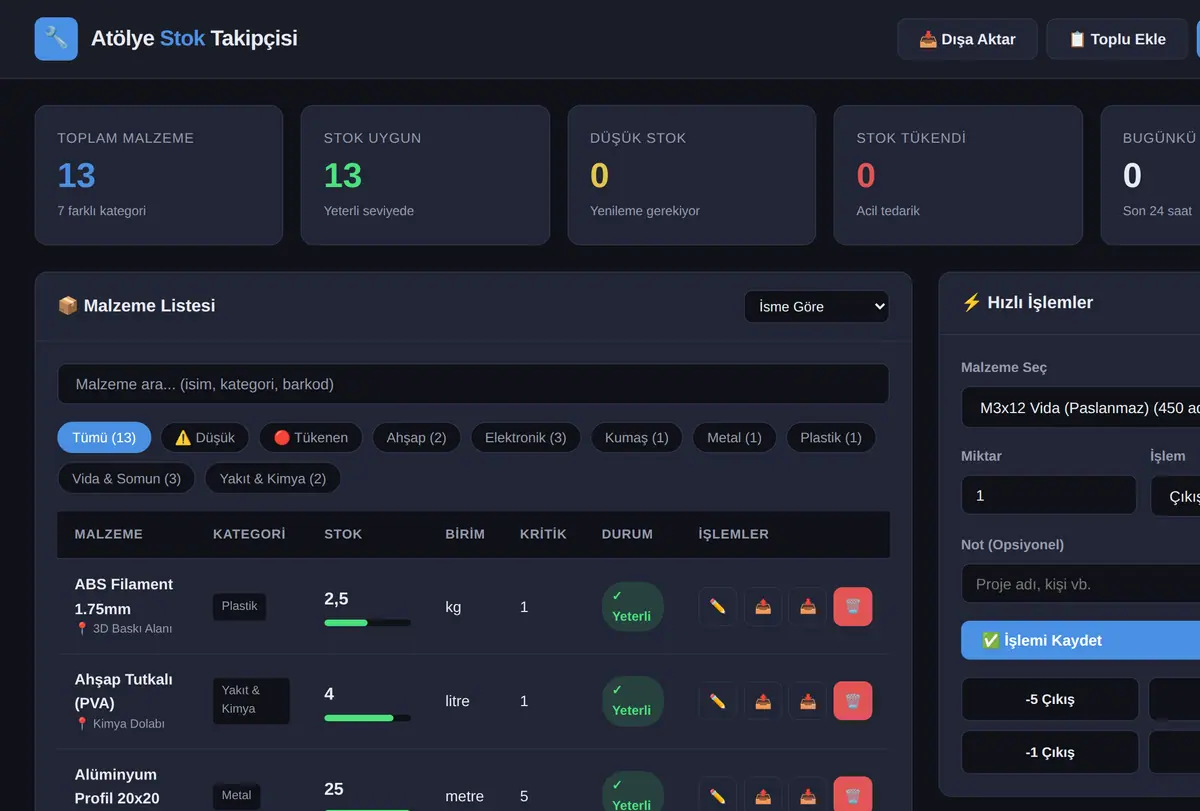Select the Elektronik (3) category chip
Screen dimensions: 1200x811
(x=525, y=437)
